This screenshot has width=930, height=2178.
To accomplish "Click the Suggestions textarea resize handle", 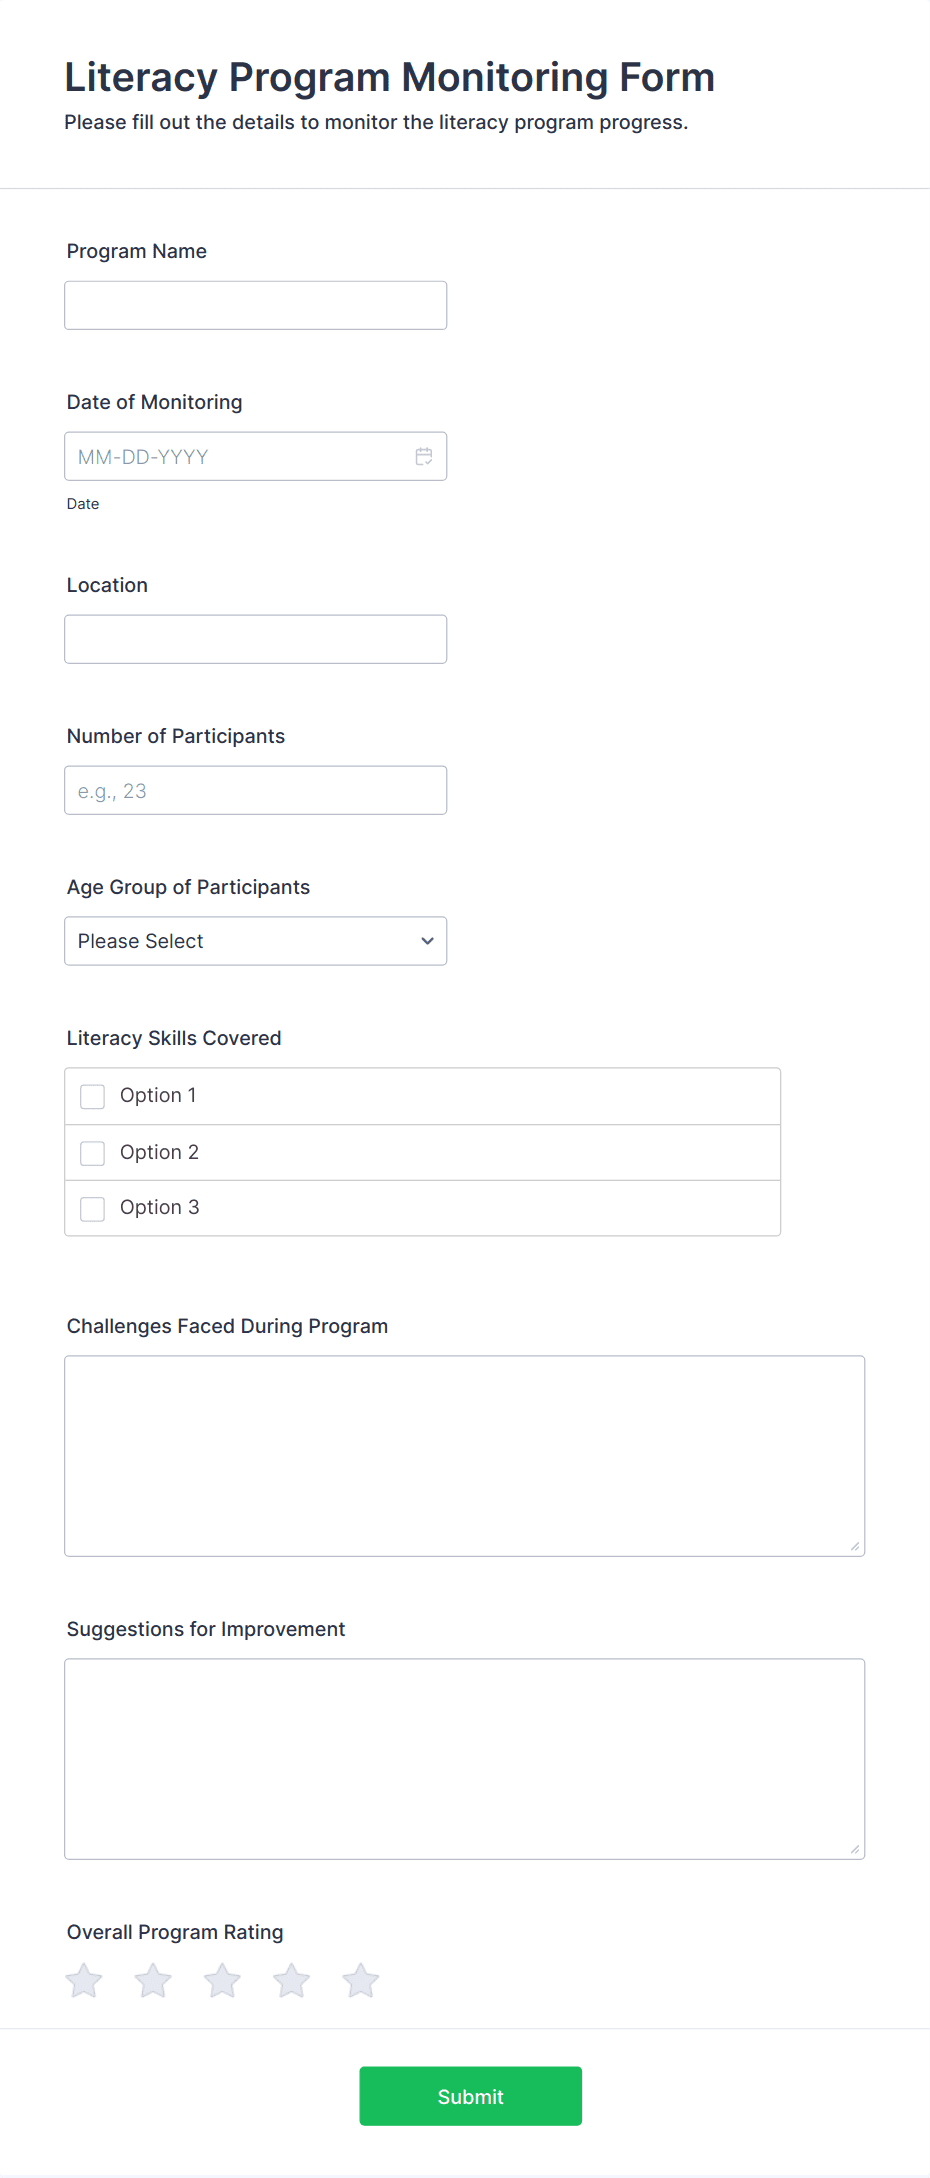I will tap(855, 1849).
